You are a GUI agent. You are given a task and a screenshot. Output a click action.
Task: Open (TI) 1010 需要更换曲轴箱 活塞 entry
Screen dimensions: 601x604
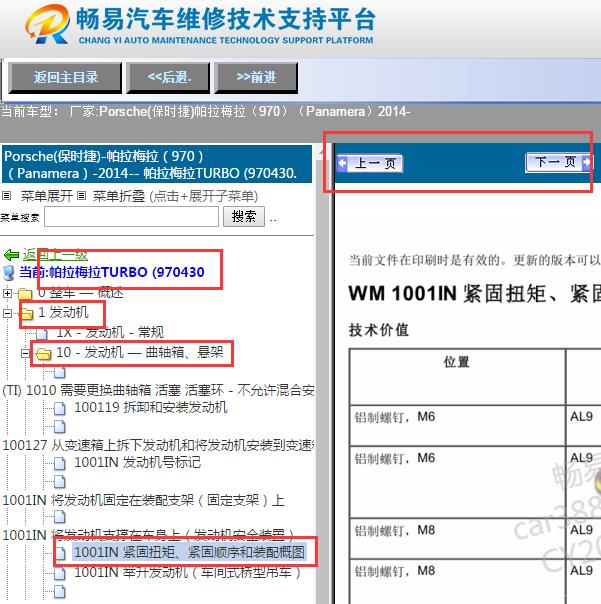tap(158, 390)
